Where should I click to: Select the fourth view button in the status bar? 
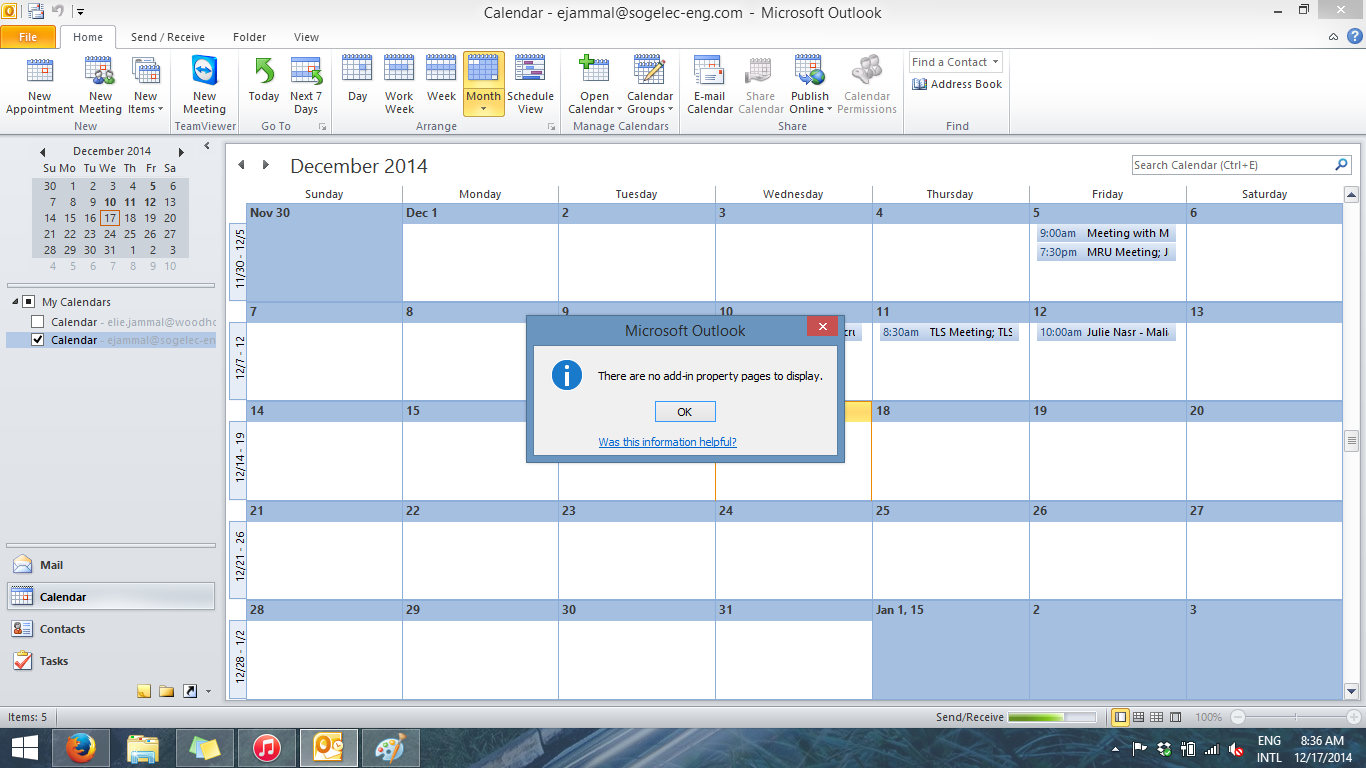pyautogui.click(x=1175, y=717)
